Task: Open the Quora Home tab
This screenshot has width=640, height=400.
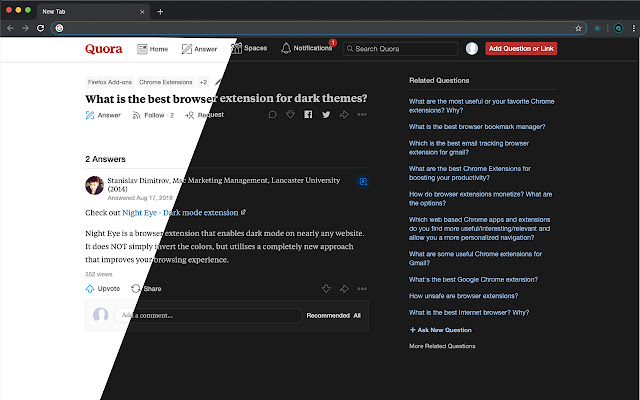Action: [152, 48]
